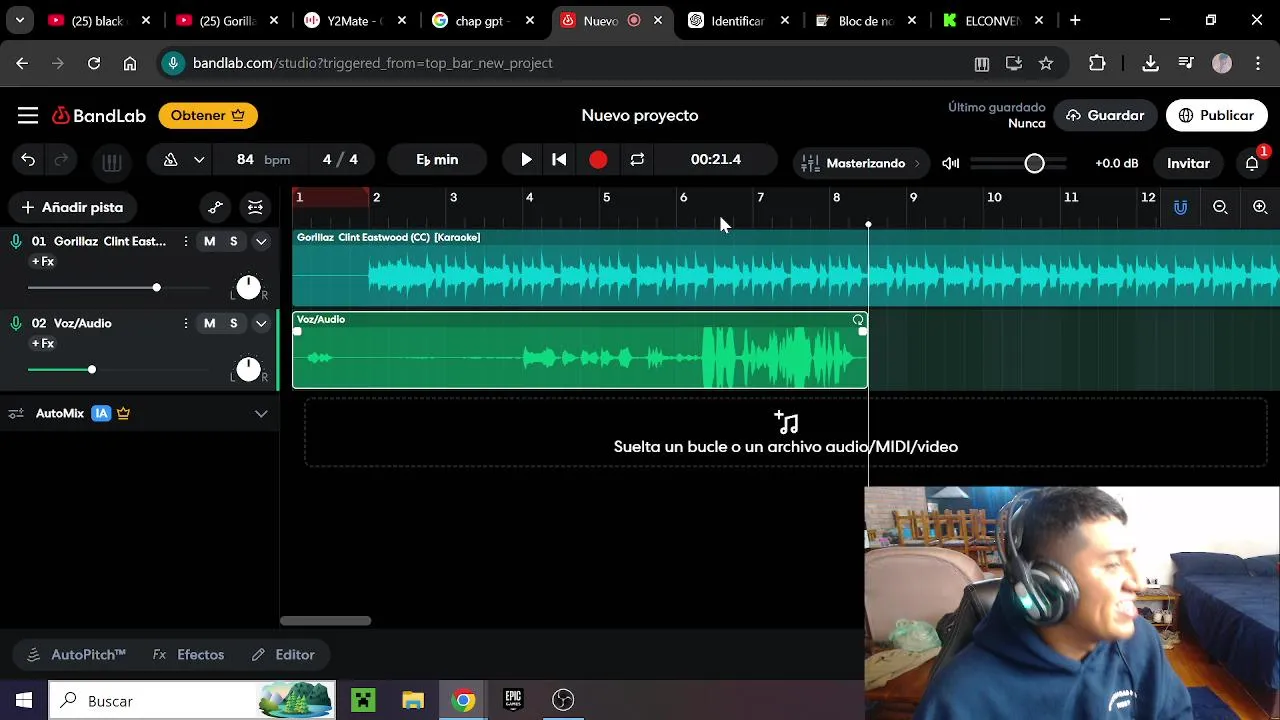Screen dimensions: 1280x720
Task: Mute the Gorillaz Clint Eastwood track
Action: [209, 241]
